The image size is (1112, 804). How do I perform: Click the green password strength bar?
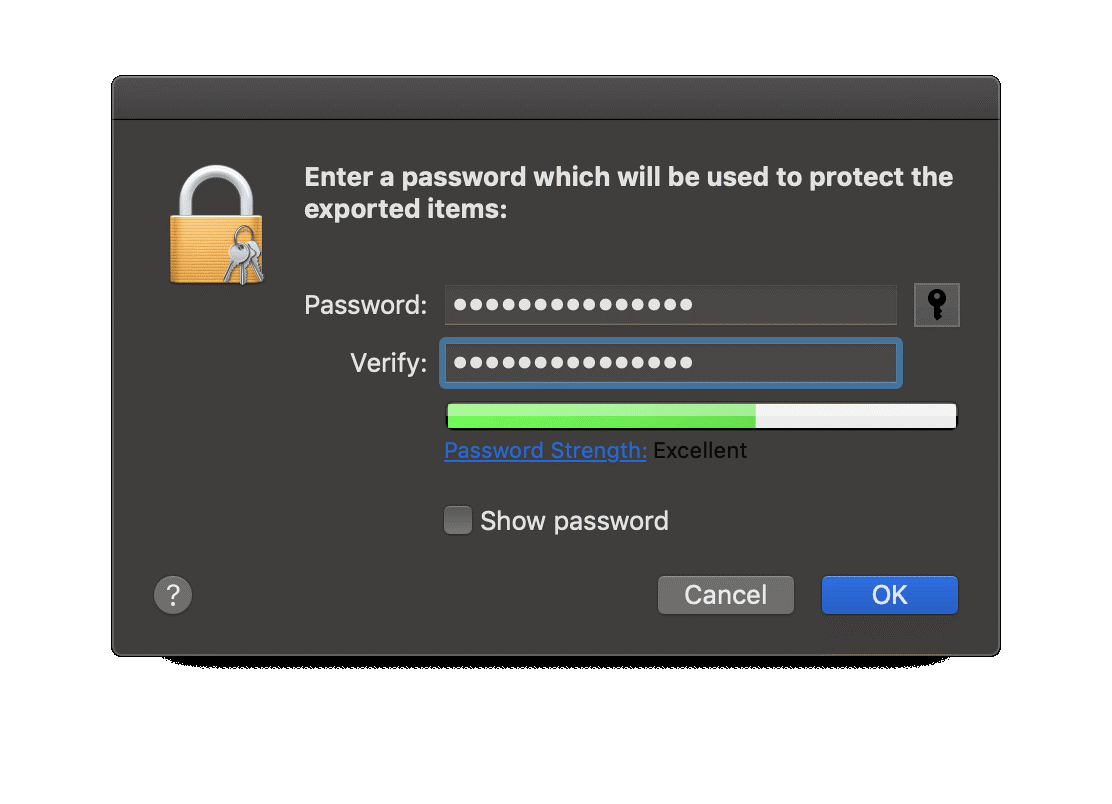point(600,414)
